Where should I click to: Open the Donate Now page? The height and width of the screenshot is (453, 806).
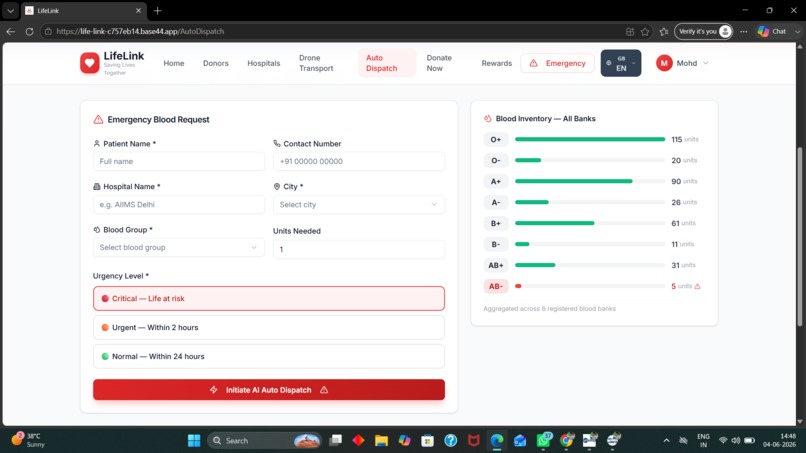point(439,63)
